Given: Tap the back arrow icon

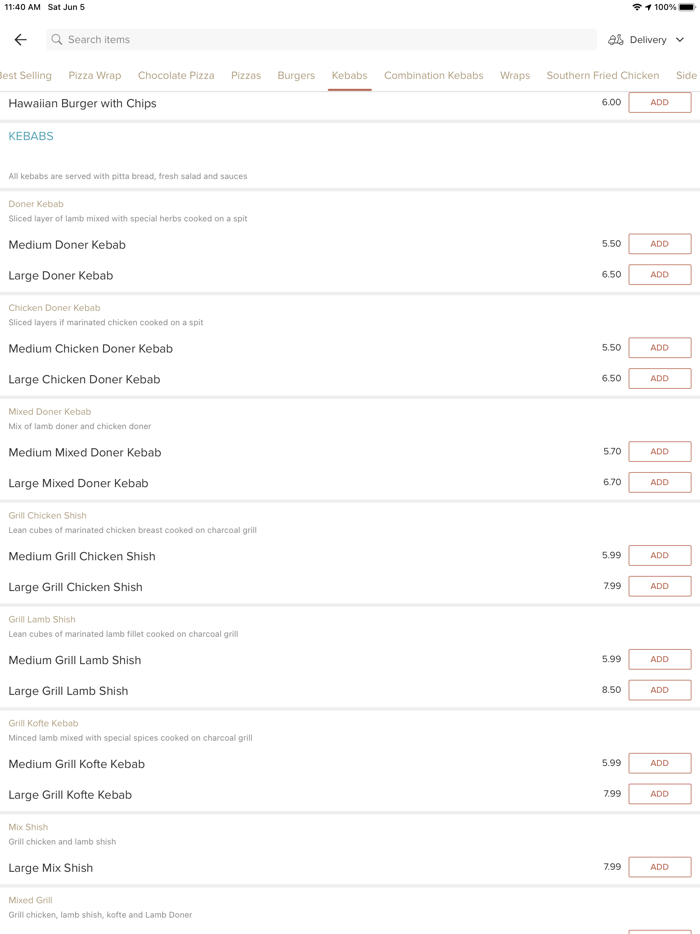Looking at the screenshot, I should click(x=20, y=40).
